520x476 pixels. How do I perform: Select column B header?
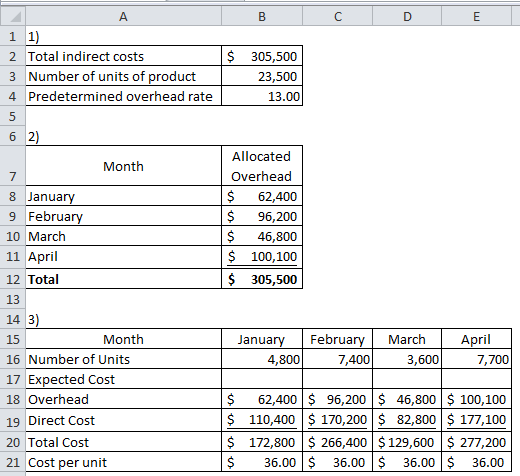pos(262,16)
